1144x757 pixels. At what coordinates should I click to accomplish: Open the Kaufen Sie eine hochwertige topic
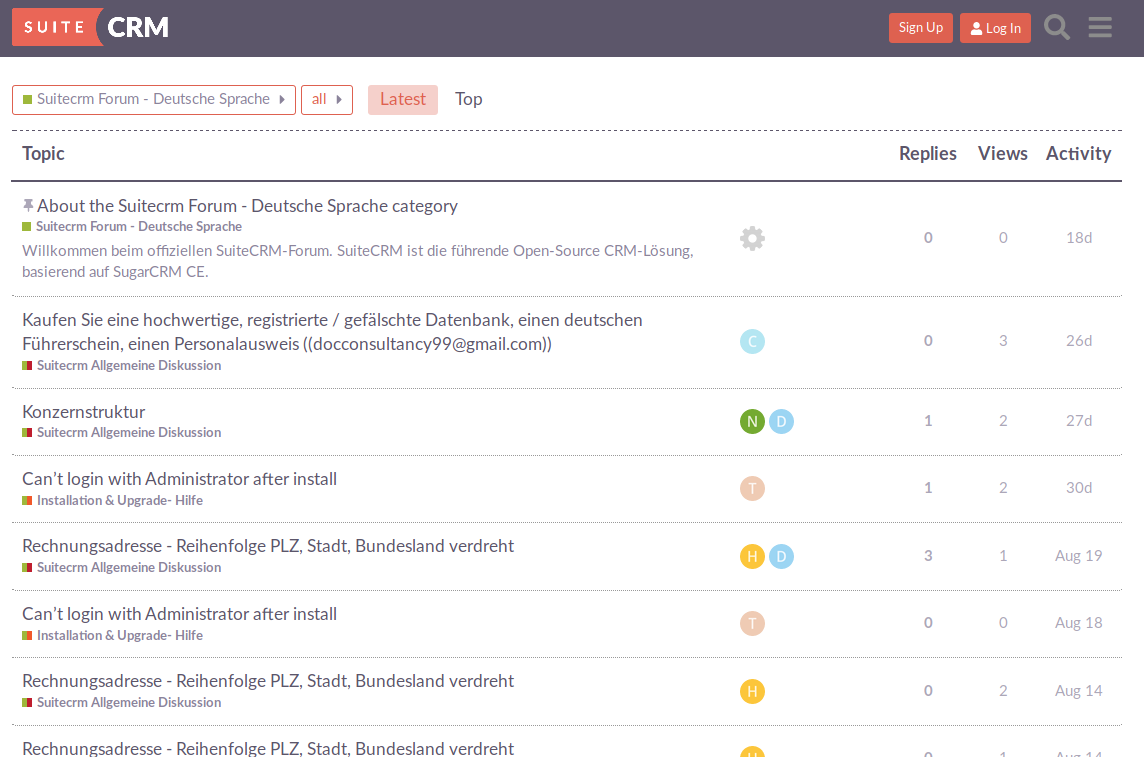click(332, 332)
